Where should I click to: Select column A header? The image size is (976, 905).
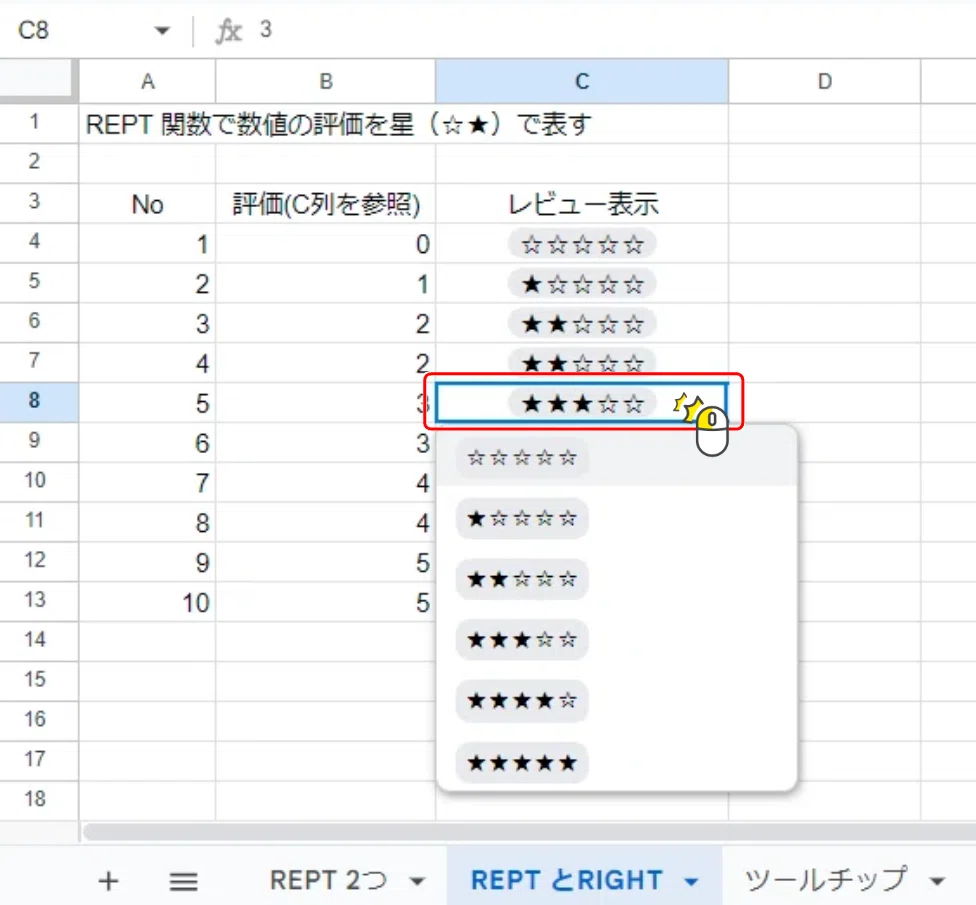click(148, 82)
